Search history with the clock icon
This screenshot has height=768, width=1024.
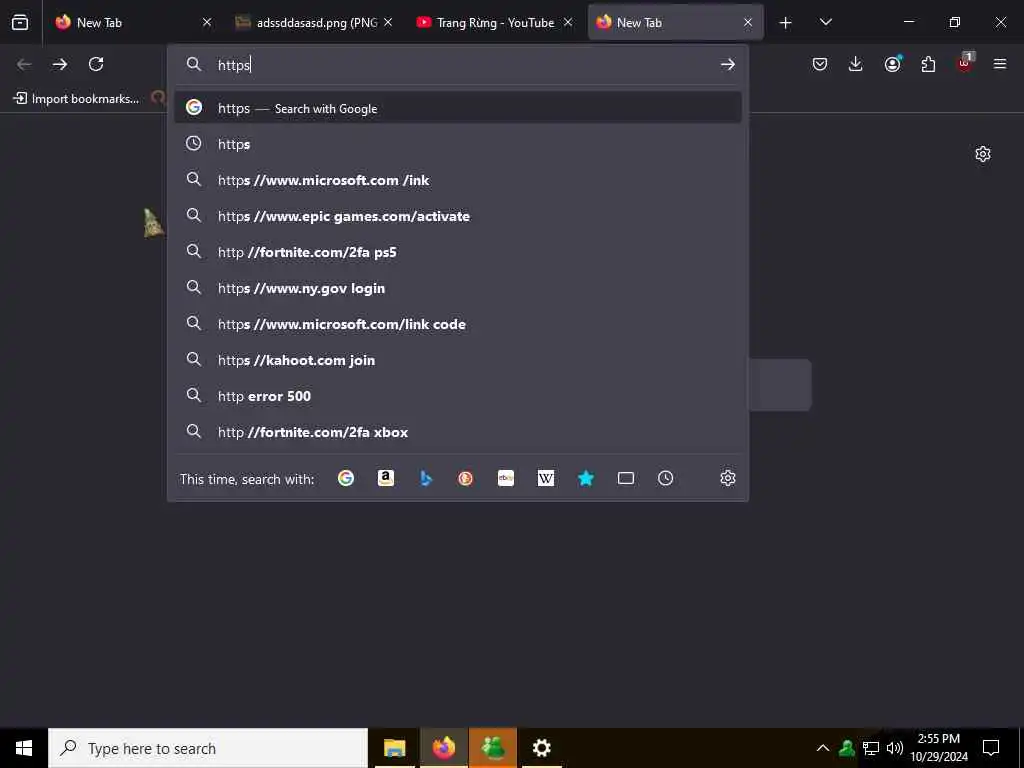tap(665, 478)
